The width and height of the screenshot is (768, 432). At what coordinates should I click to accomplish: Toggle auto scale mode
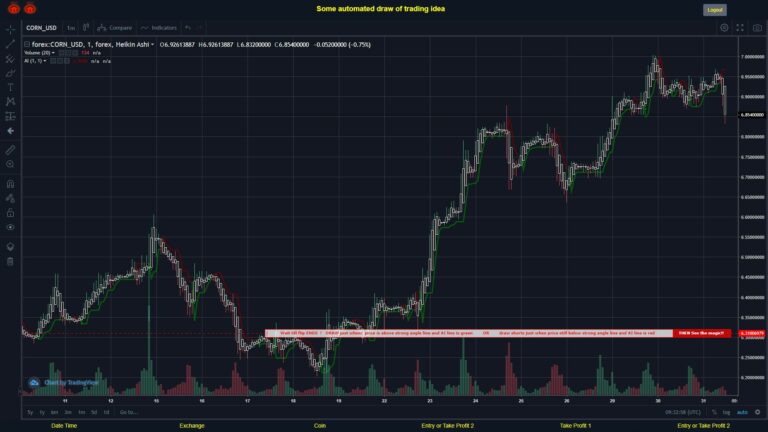pos(743,412)
